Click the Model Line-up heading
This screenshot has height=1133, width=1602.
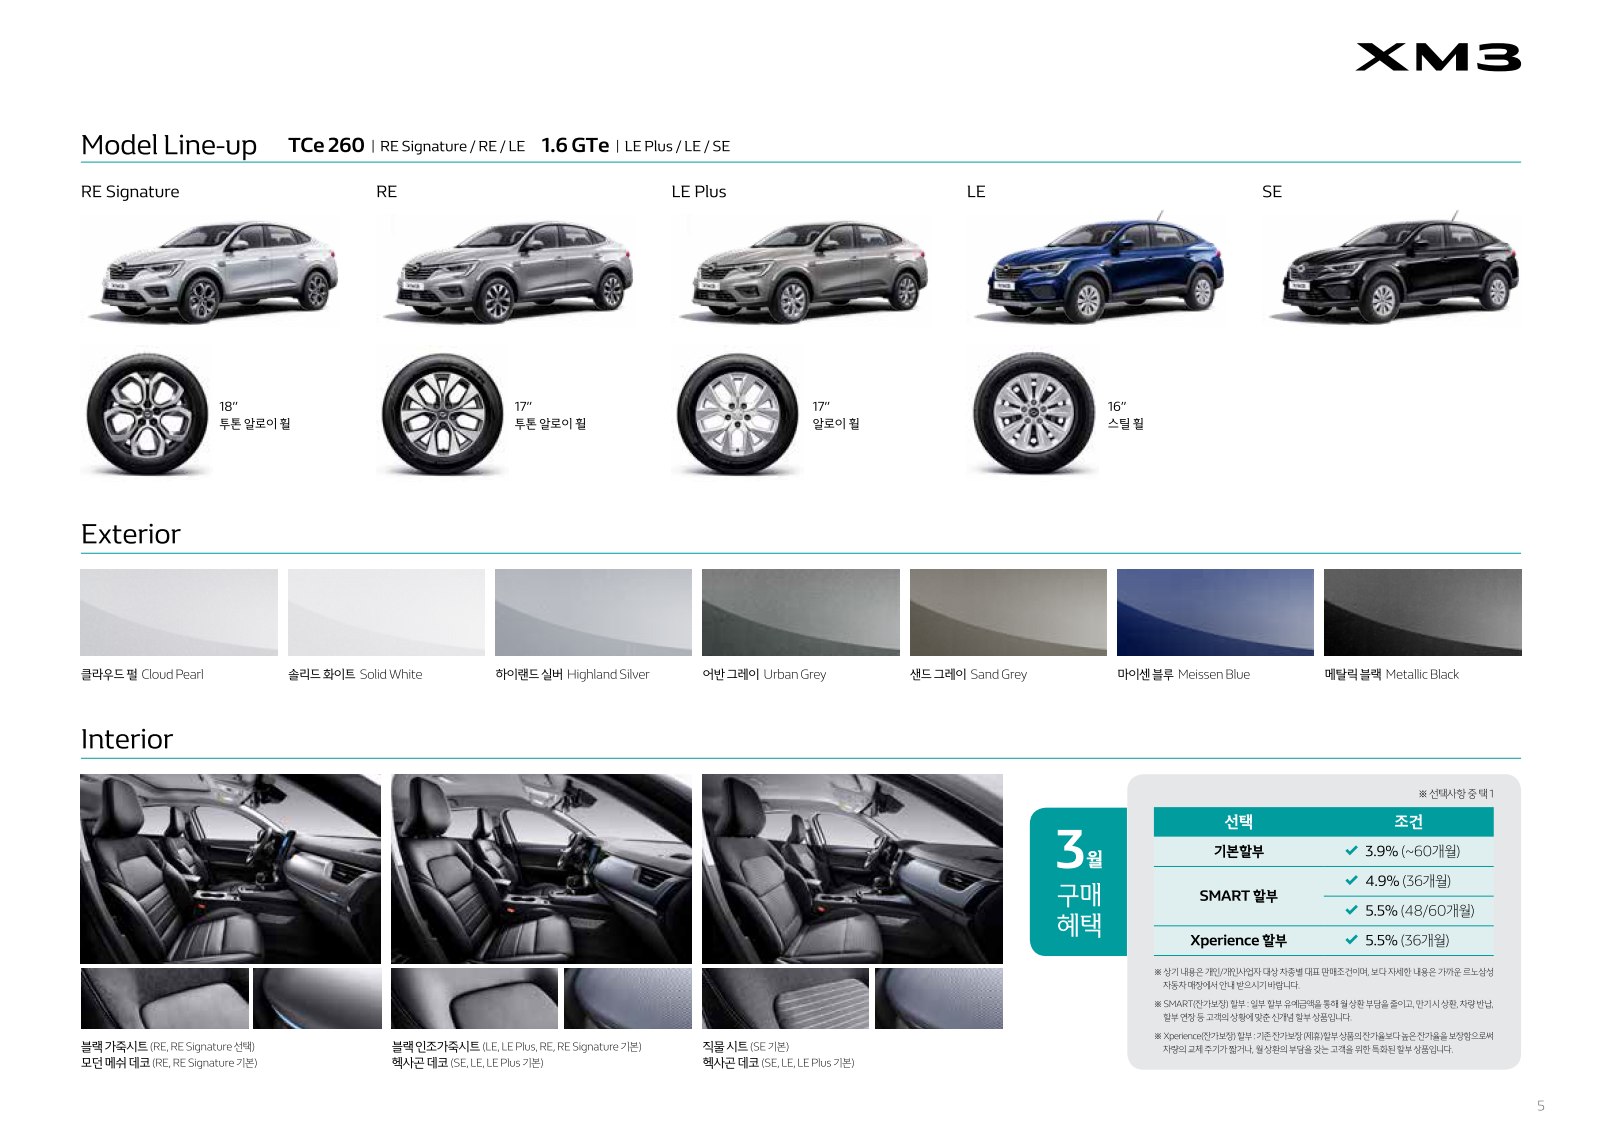169,145
